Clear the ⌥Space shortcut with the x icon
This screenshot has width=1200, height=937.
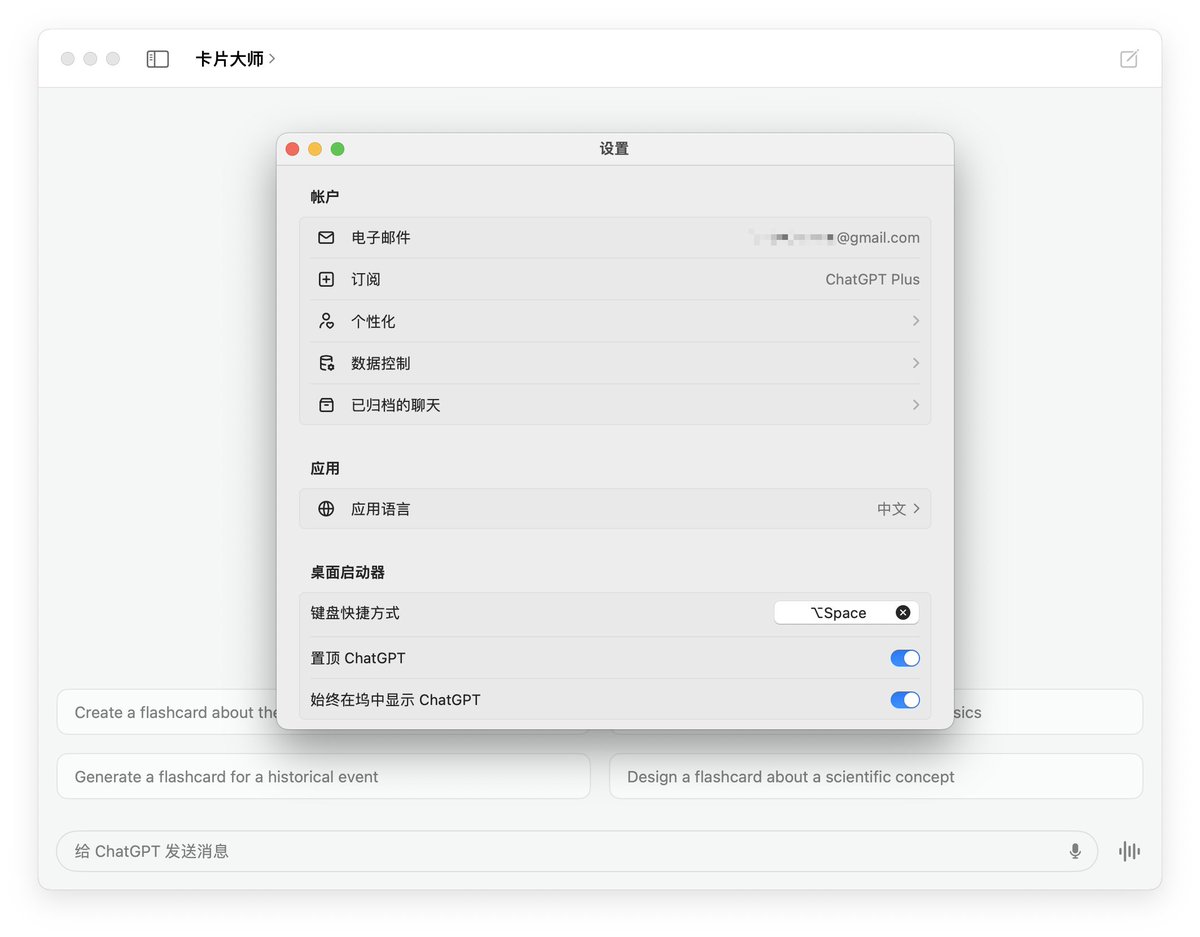coord(903,613)
